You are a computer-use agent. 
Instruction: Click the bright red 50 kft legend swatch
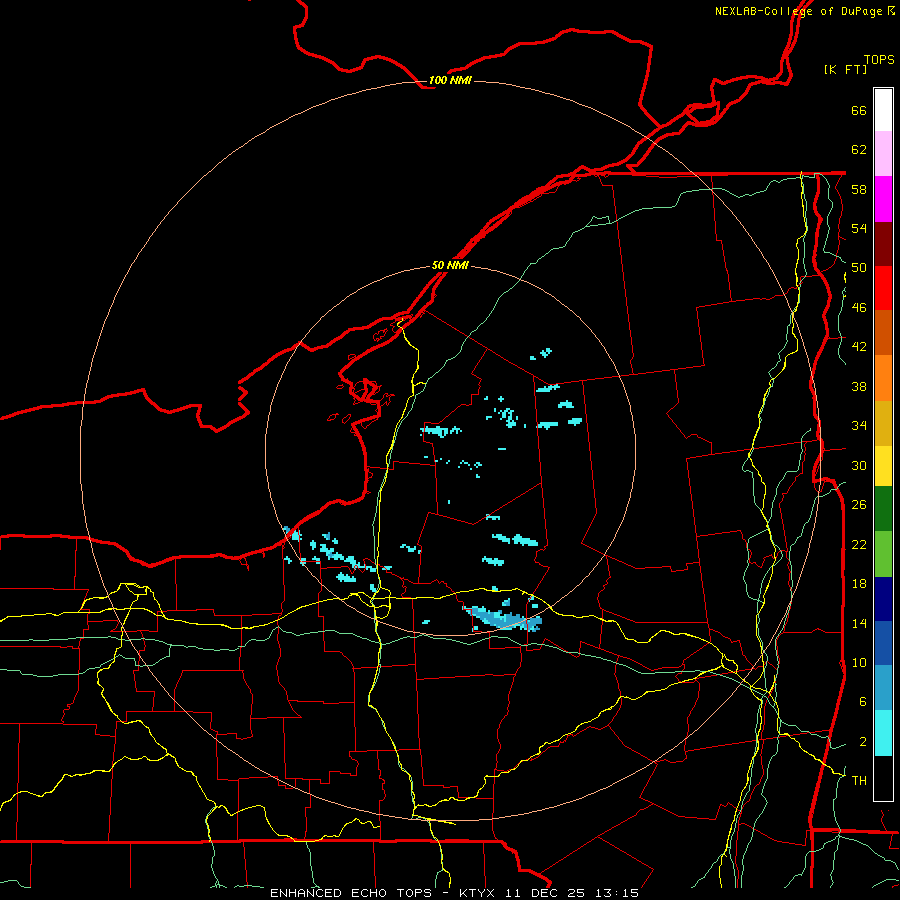tap(883, 288)
